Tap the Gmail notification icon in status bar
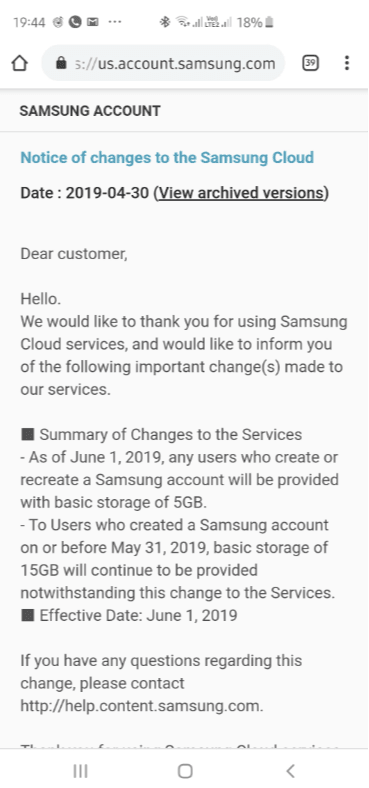The height and width of the screenshot is (788, 369). (93, 22)
